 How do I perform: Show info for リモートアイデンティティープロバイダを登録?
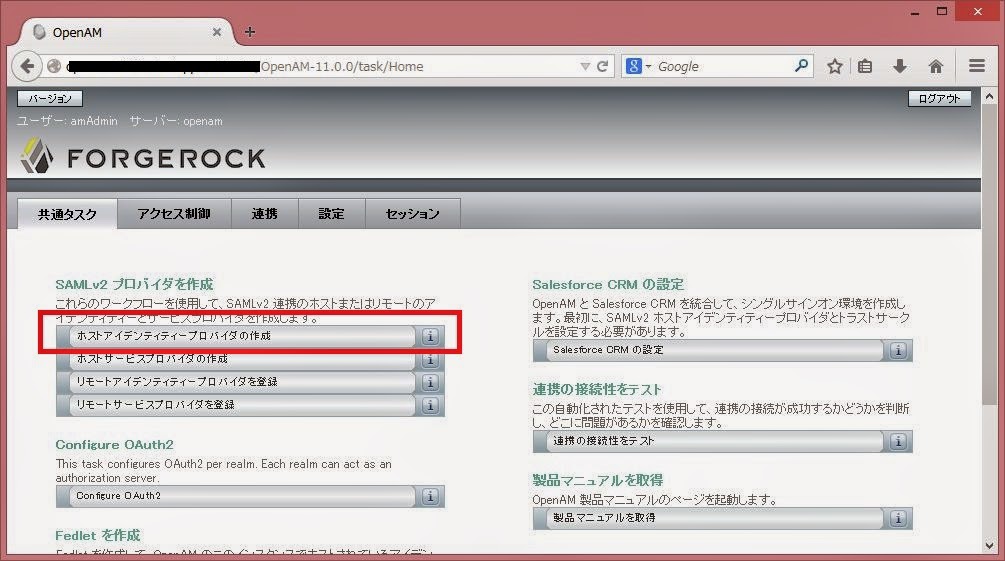431,382
